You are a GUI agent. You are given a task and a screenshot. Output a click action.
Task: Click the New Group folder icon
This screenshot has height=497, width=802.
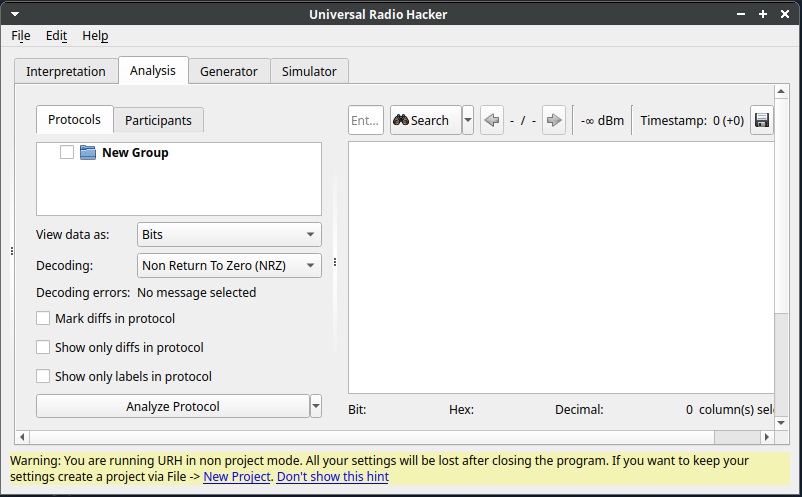[88, 152]
